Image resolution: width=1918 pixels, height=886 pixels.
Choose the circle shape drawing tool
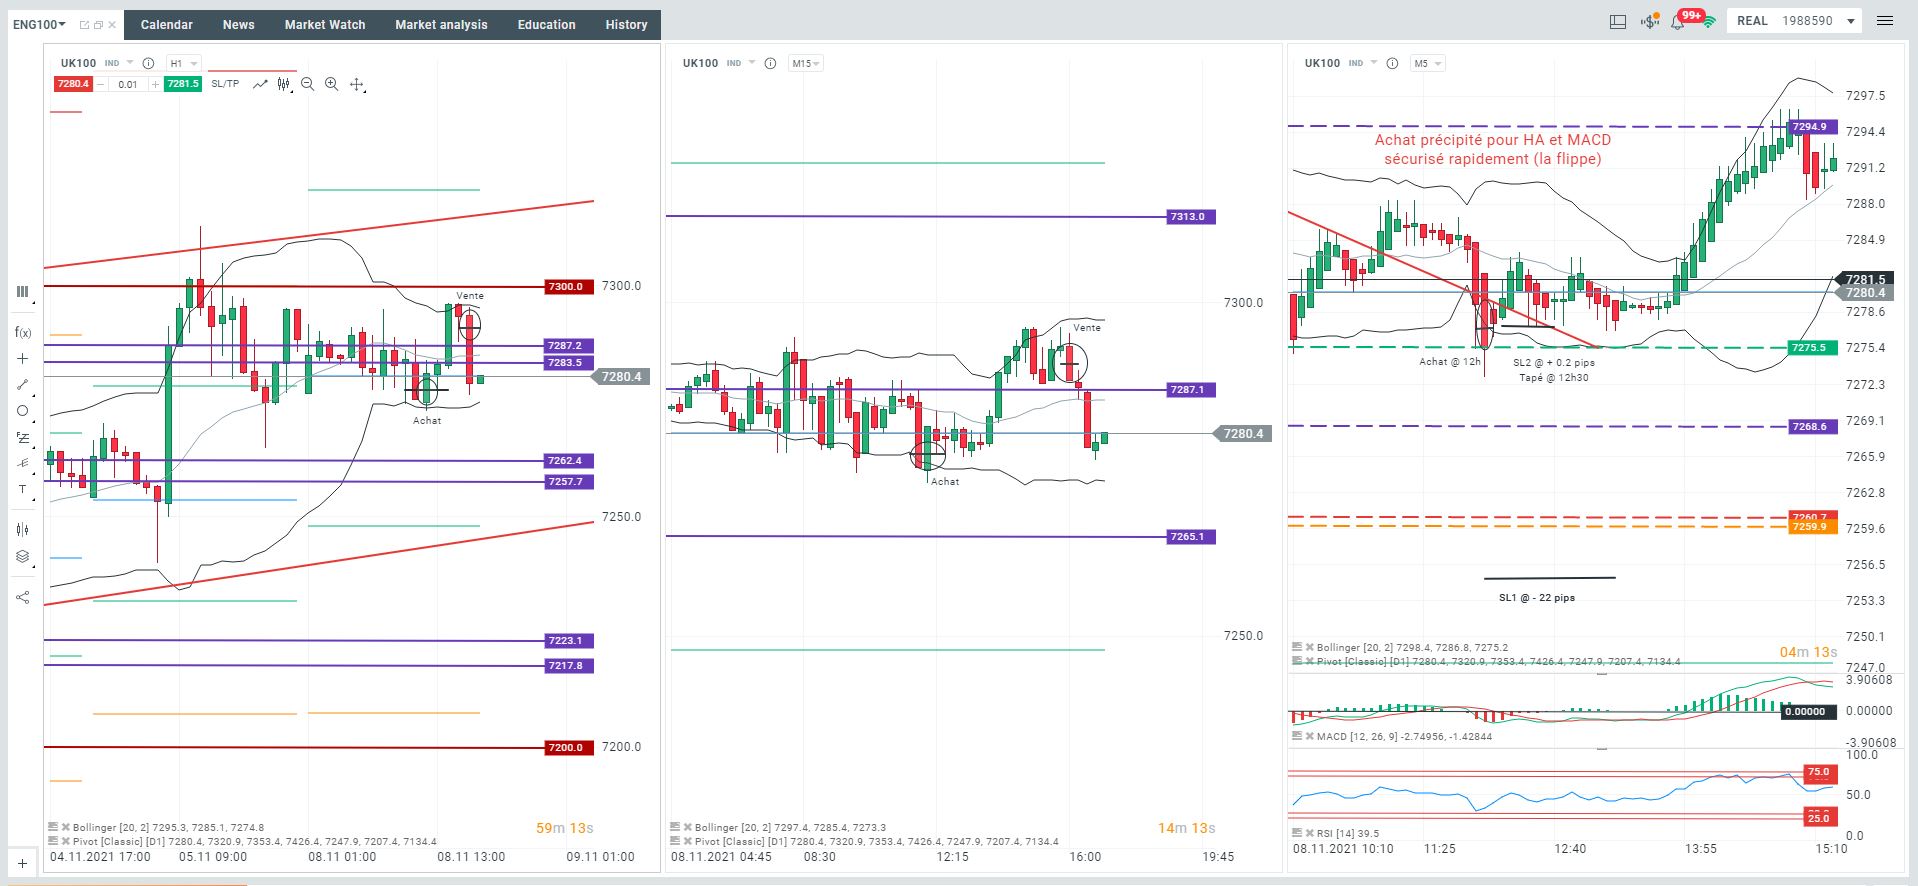pyautogui.click(x=22, y=411)
